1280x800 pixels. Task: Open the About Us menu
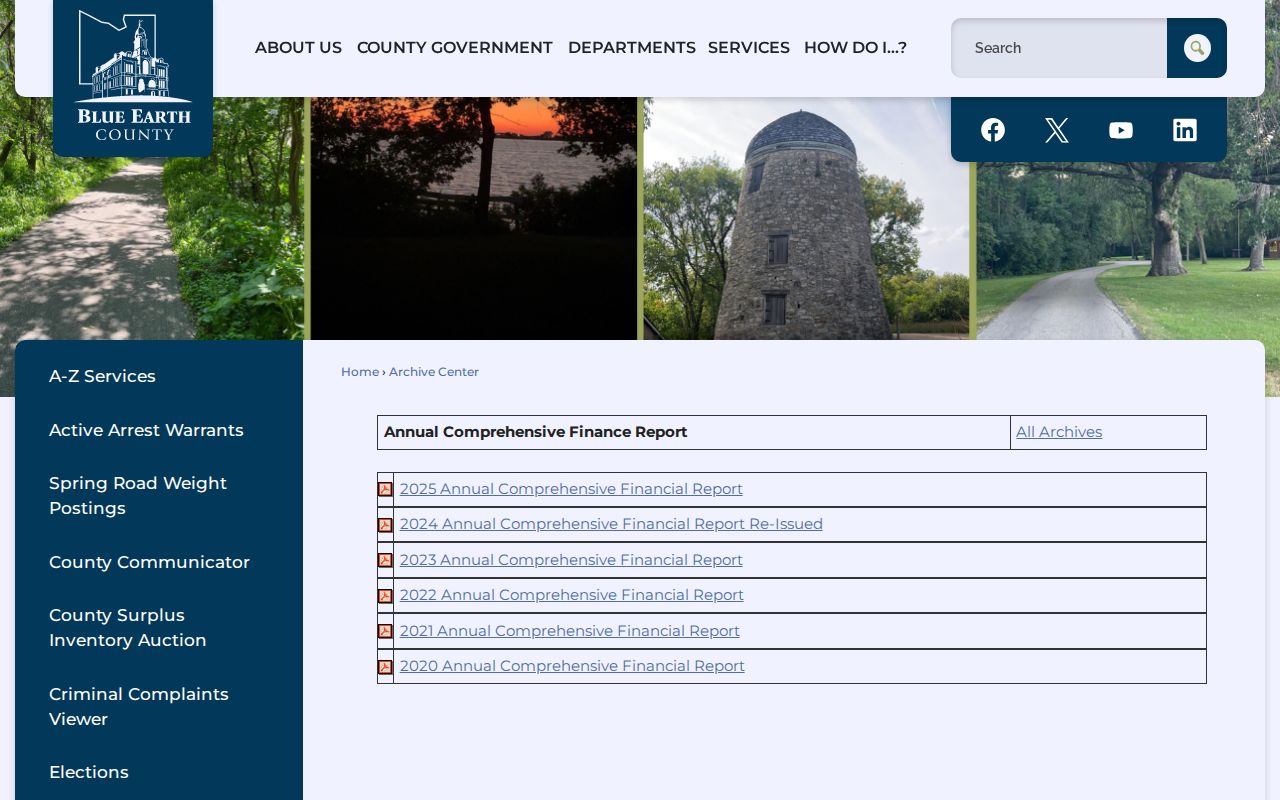pyautogui.click(x=298, y=47)
